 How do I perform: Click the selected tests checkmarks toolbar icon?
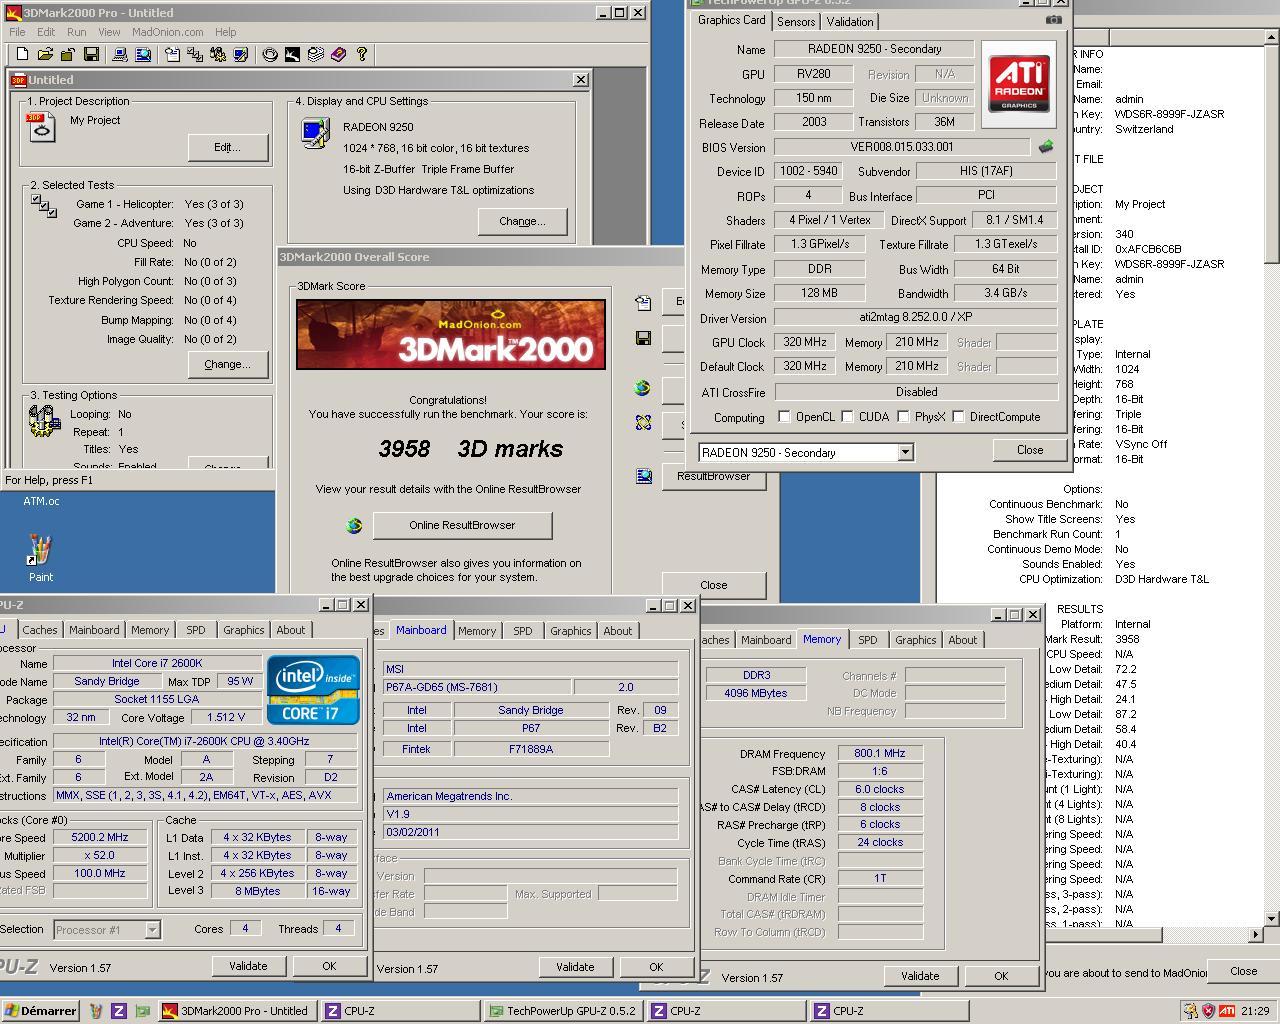[195, 54]
